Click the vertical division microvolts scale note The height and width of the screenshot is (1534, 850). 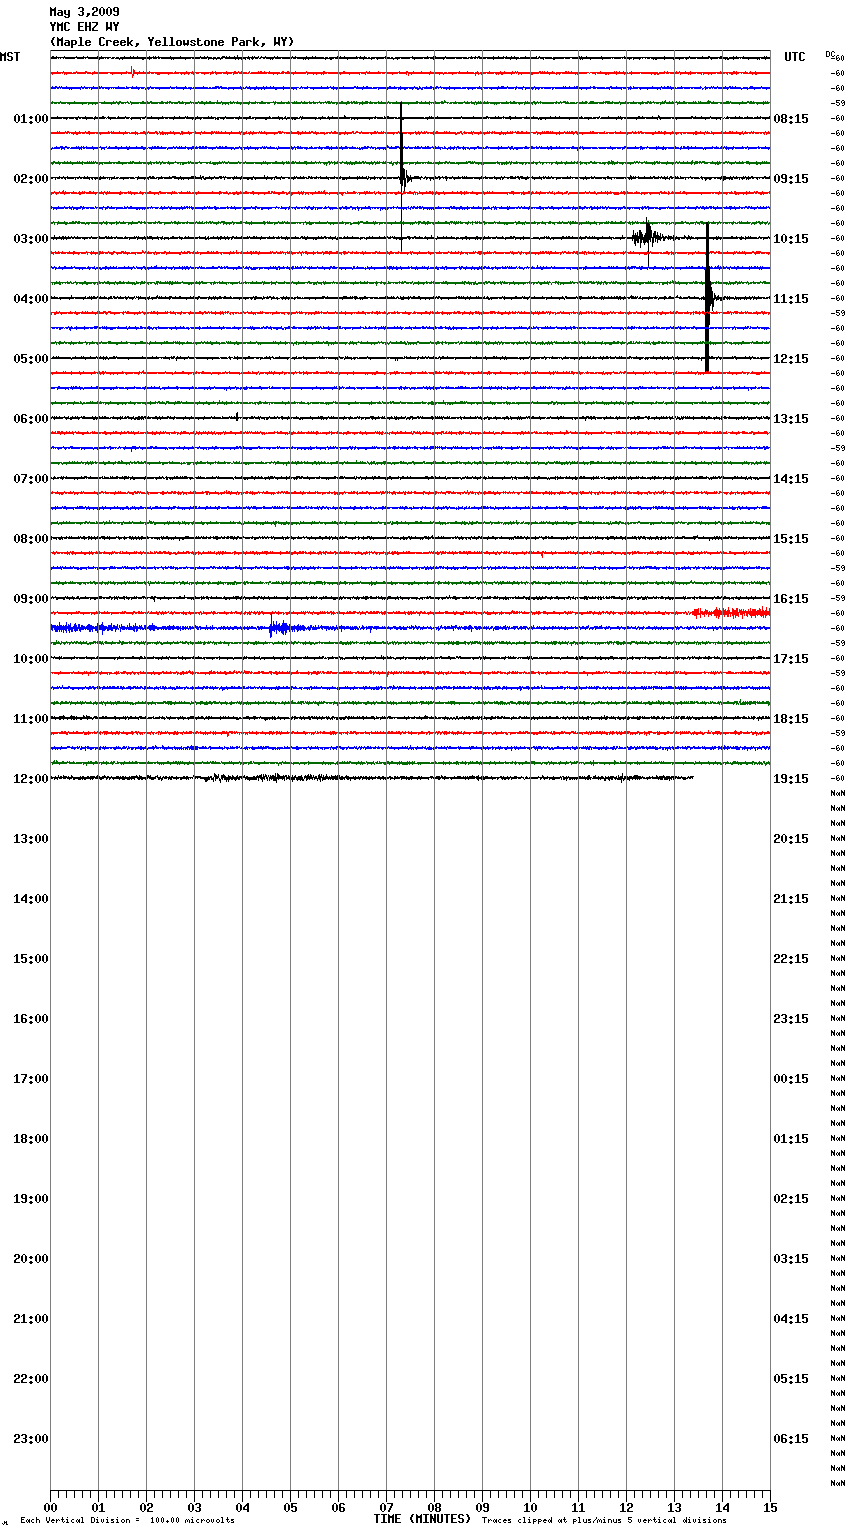pyautogui.click(x=127, y=1521)
